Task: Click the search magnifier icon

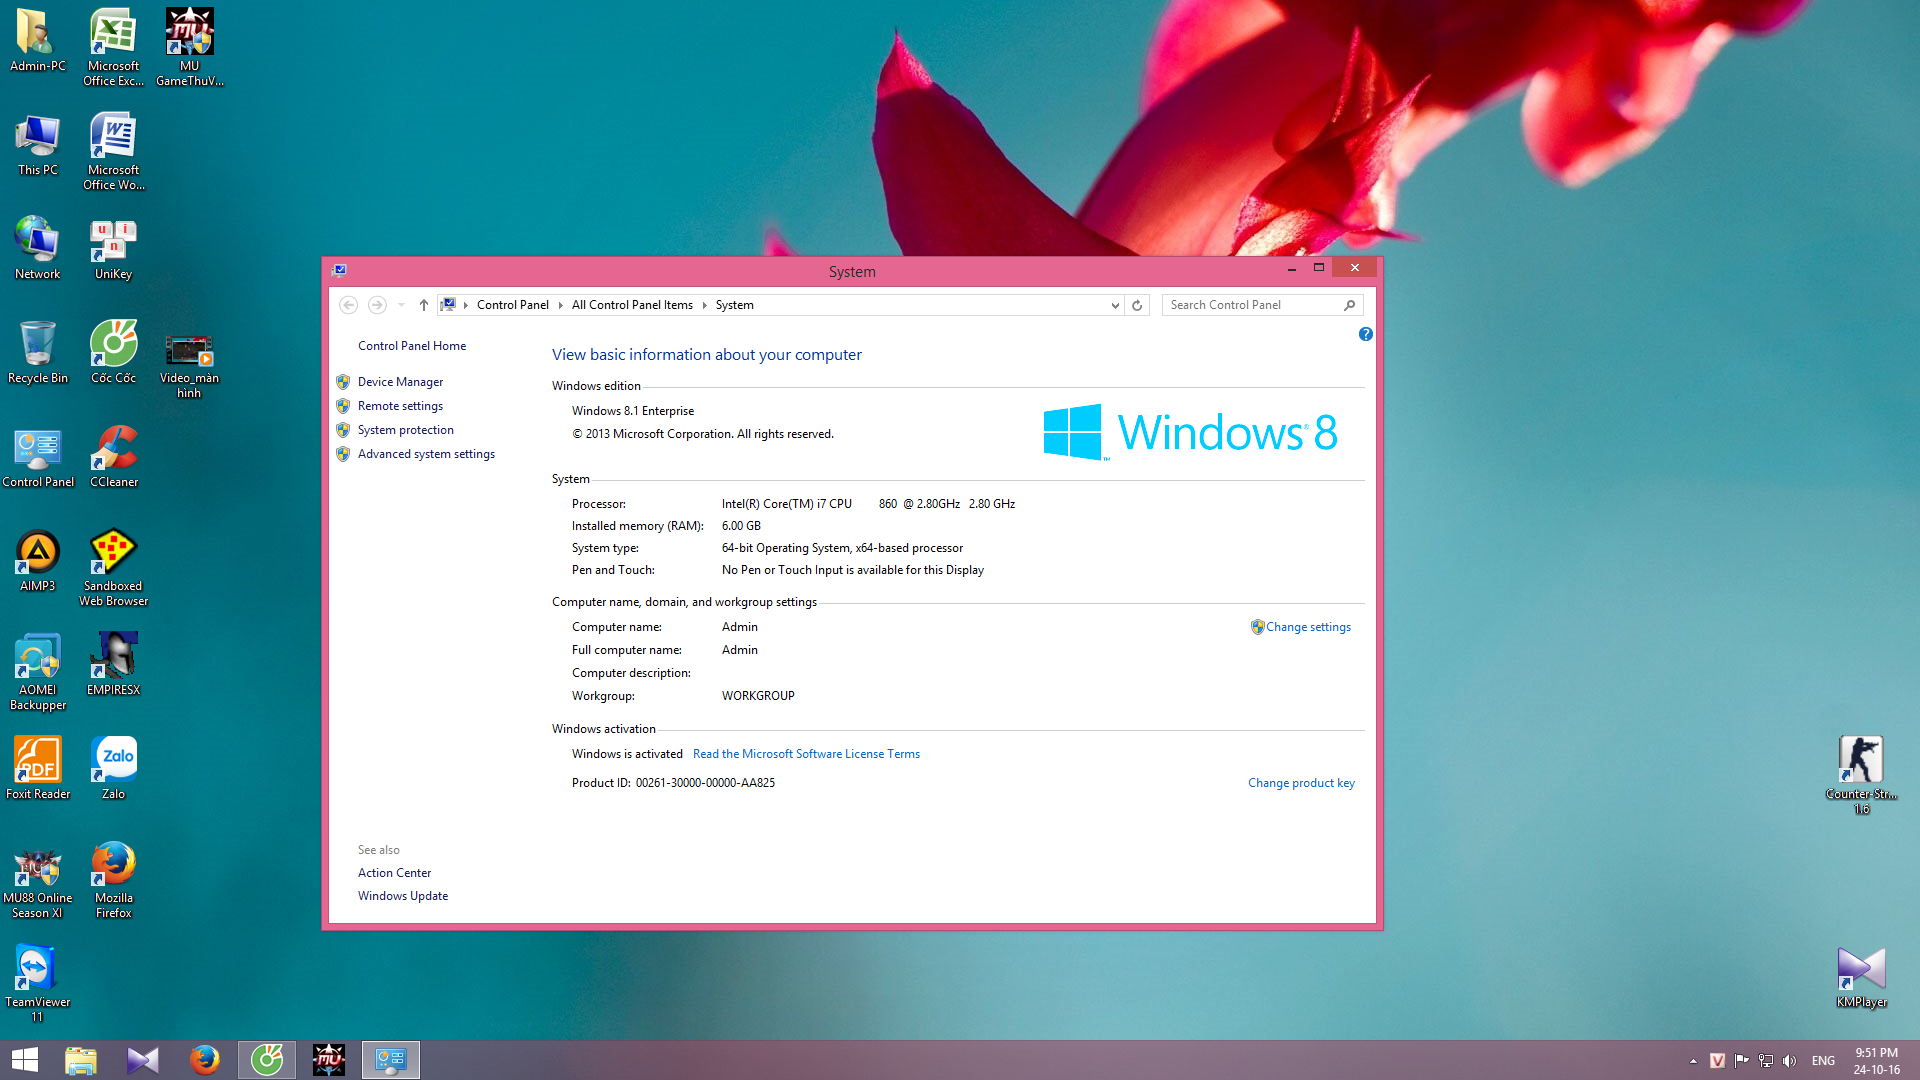Action: 1350,305
